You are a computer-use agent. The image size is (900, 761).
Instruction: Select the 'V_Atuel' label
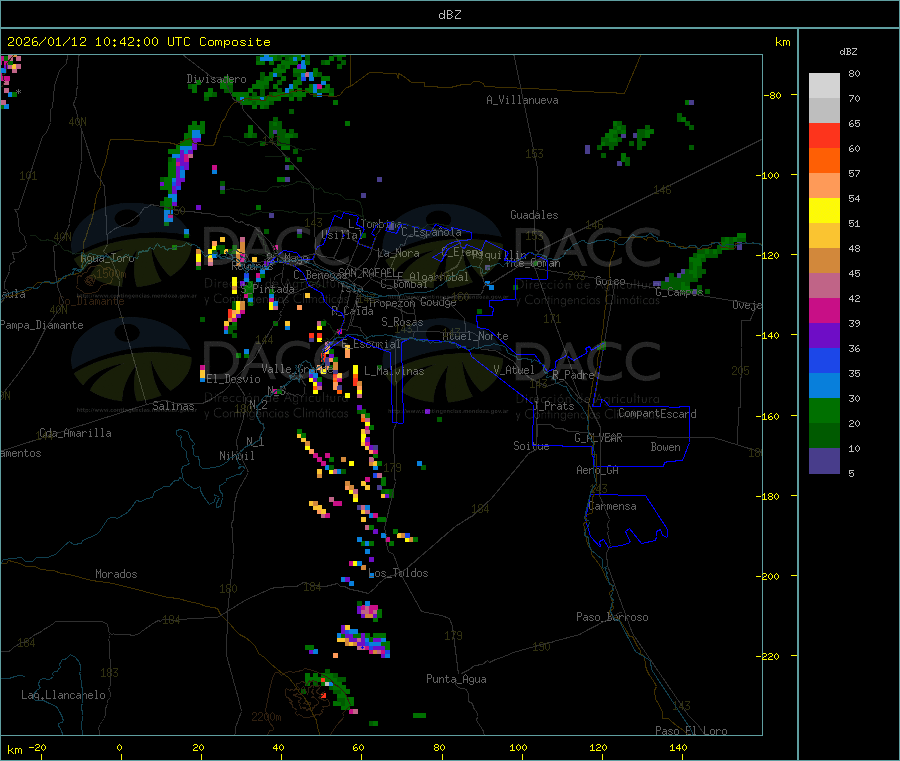pos(514,370)
